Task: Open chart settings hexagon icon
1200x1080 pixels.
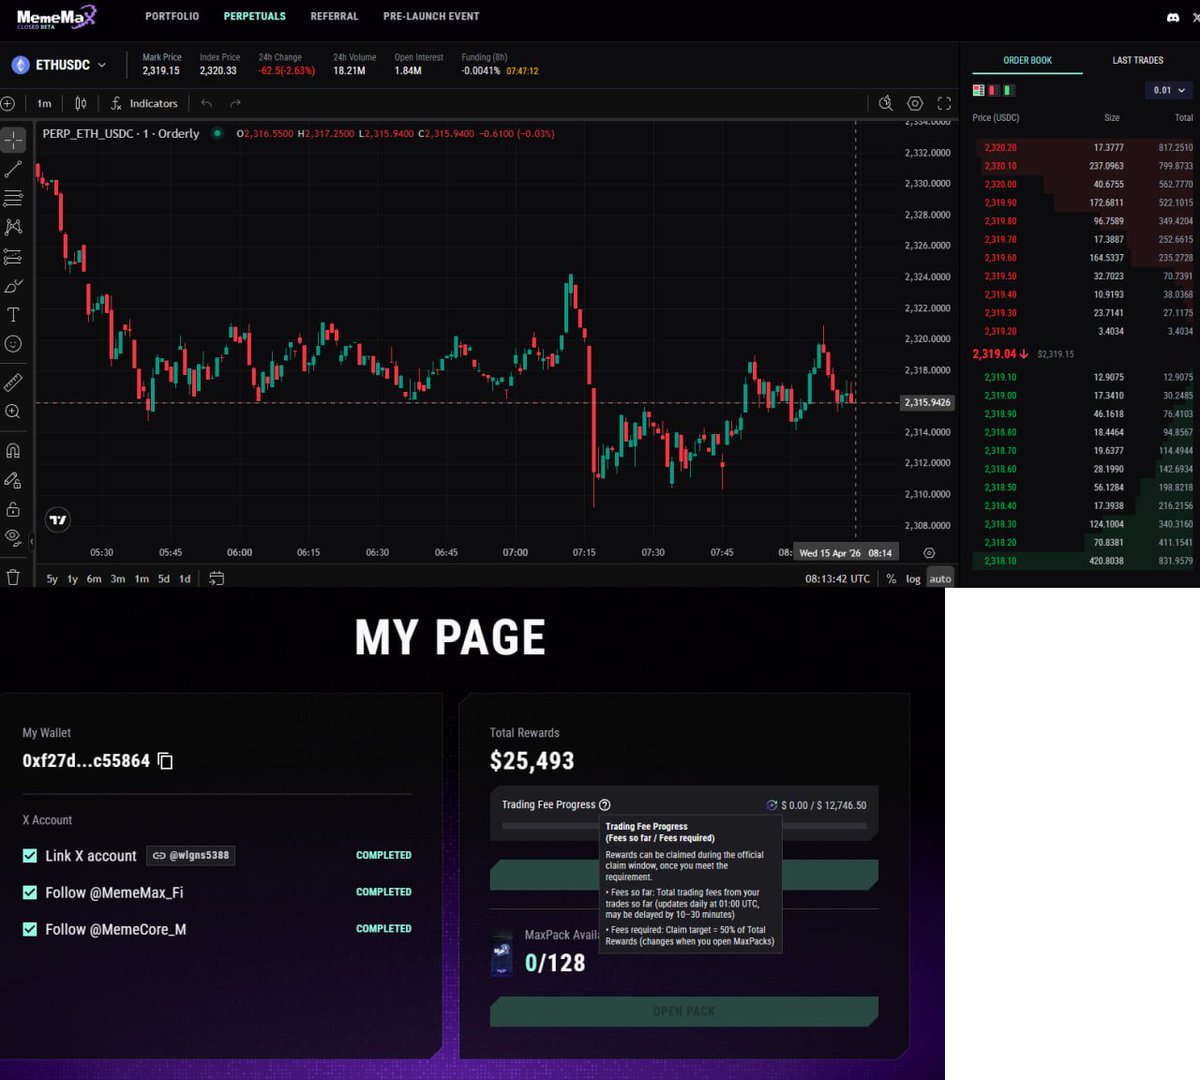Action: click(915, 103)
